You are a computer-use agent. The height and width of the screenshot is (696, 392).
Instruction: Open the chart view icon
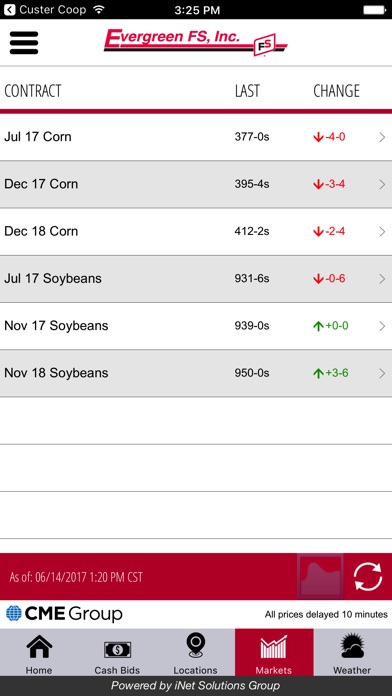(x=320, y=577)
